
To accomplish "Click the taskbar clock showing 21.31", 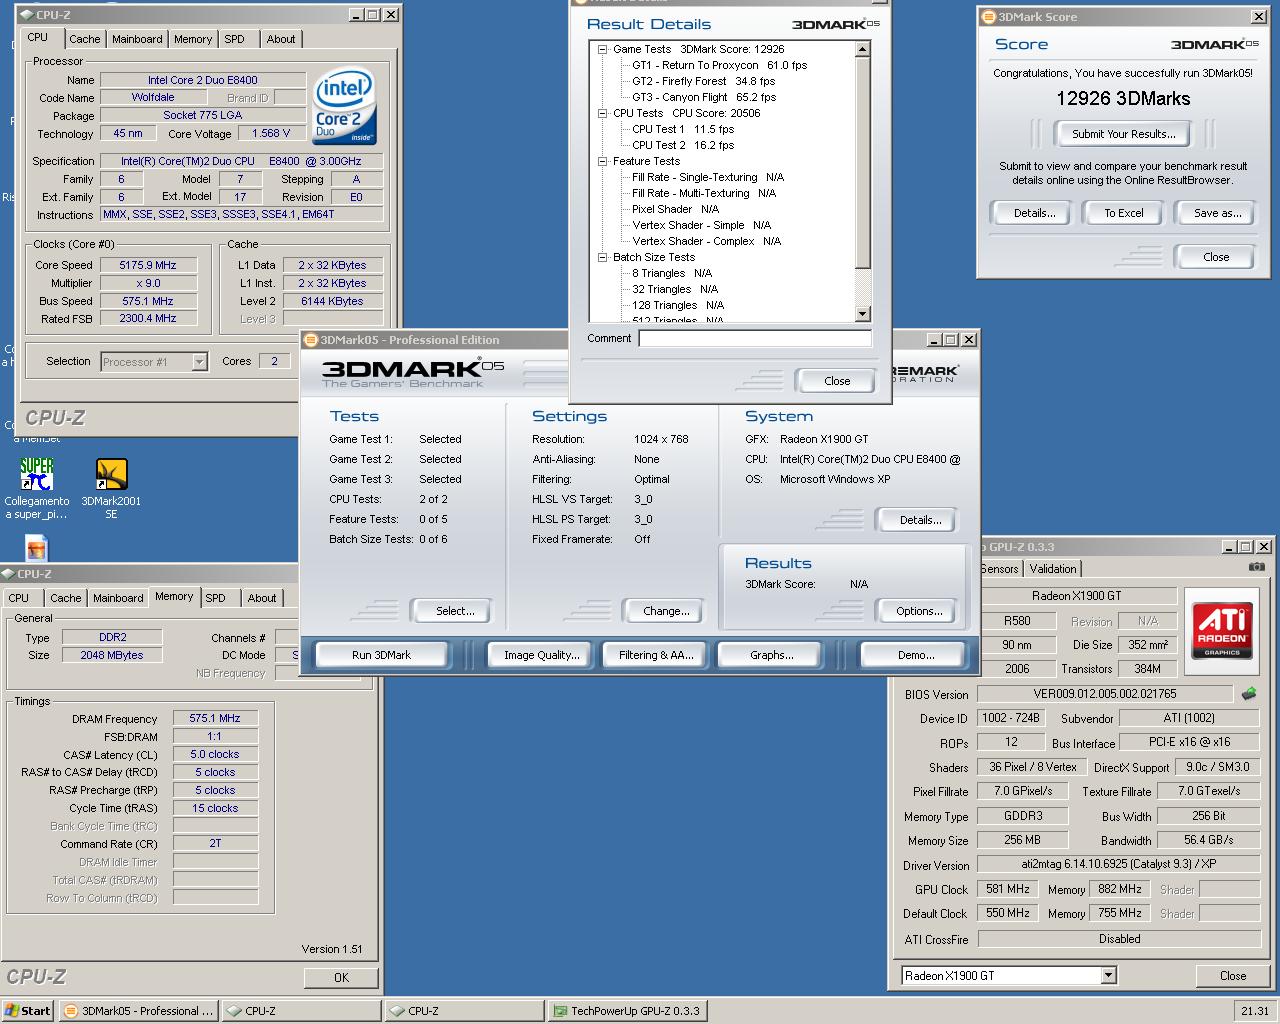I will click(1254, 1011).
